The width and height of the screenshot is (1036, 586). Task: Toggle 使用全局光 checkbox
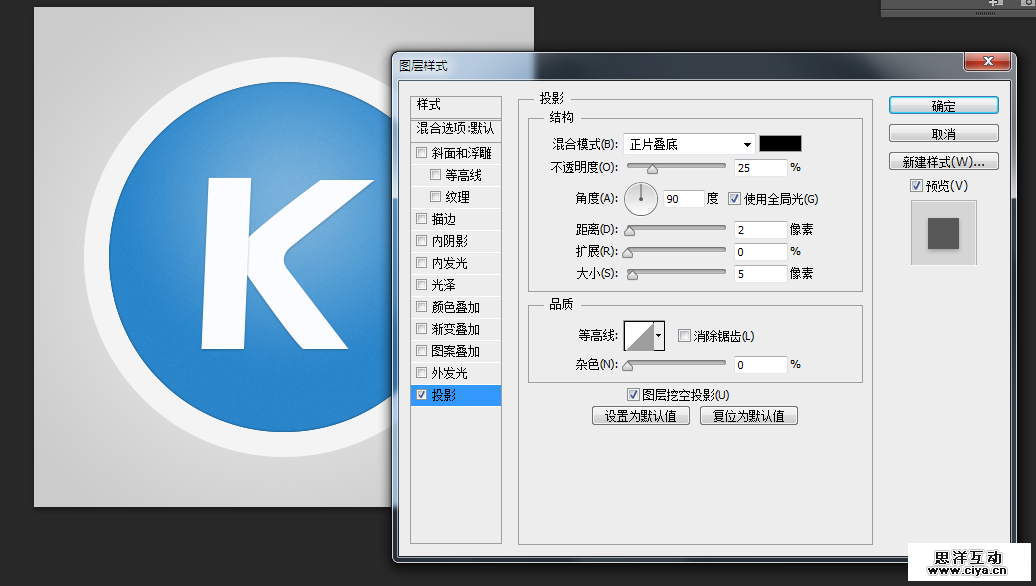pos(735,199)
